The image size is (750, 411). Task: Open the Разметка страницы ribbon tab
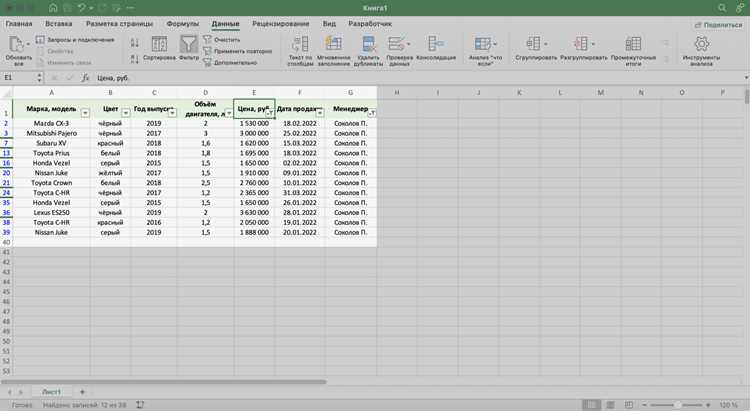120,23
